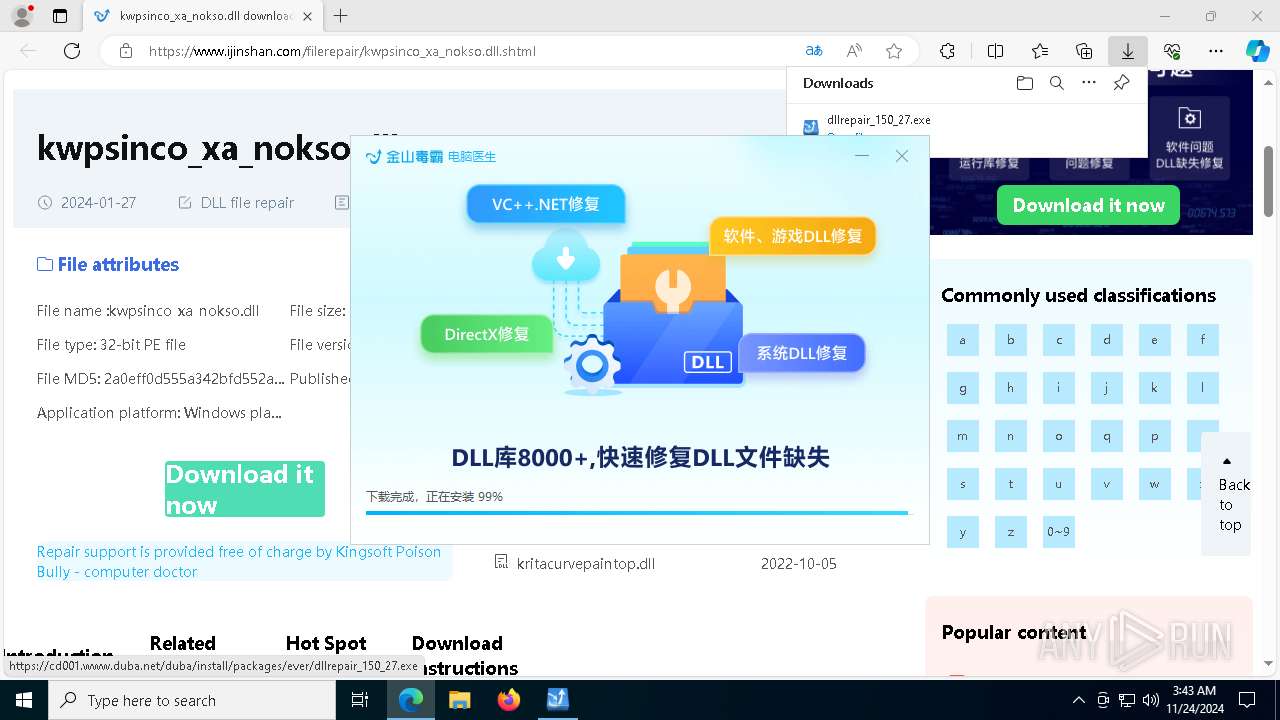Image resolution: width=1280 pixels, height=720 pixels.
Task: Close the Kingsoft installer dialog
Action: pos(902,156)
